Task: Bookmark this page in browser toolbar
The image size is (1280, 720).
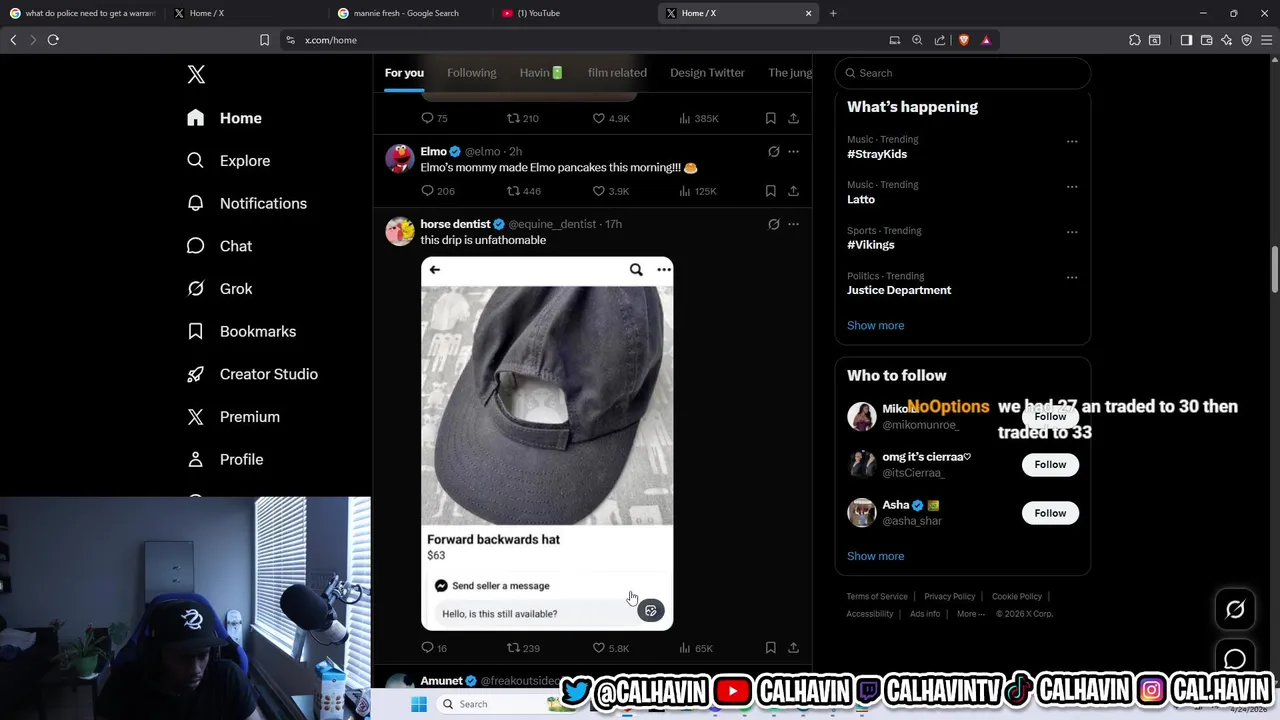Action: pos(264,40)
